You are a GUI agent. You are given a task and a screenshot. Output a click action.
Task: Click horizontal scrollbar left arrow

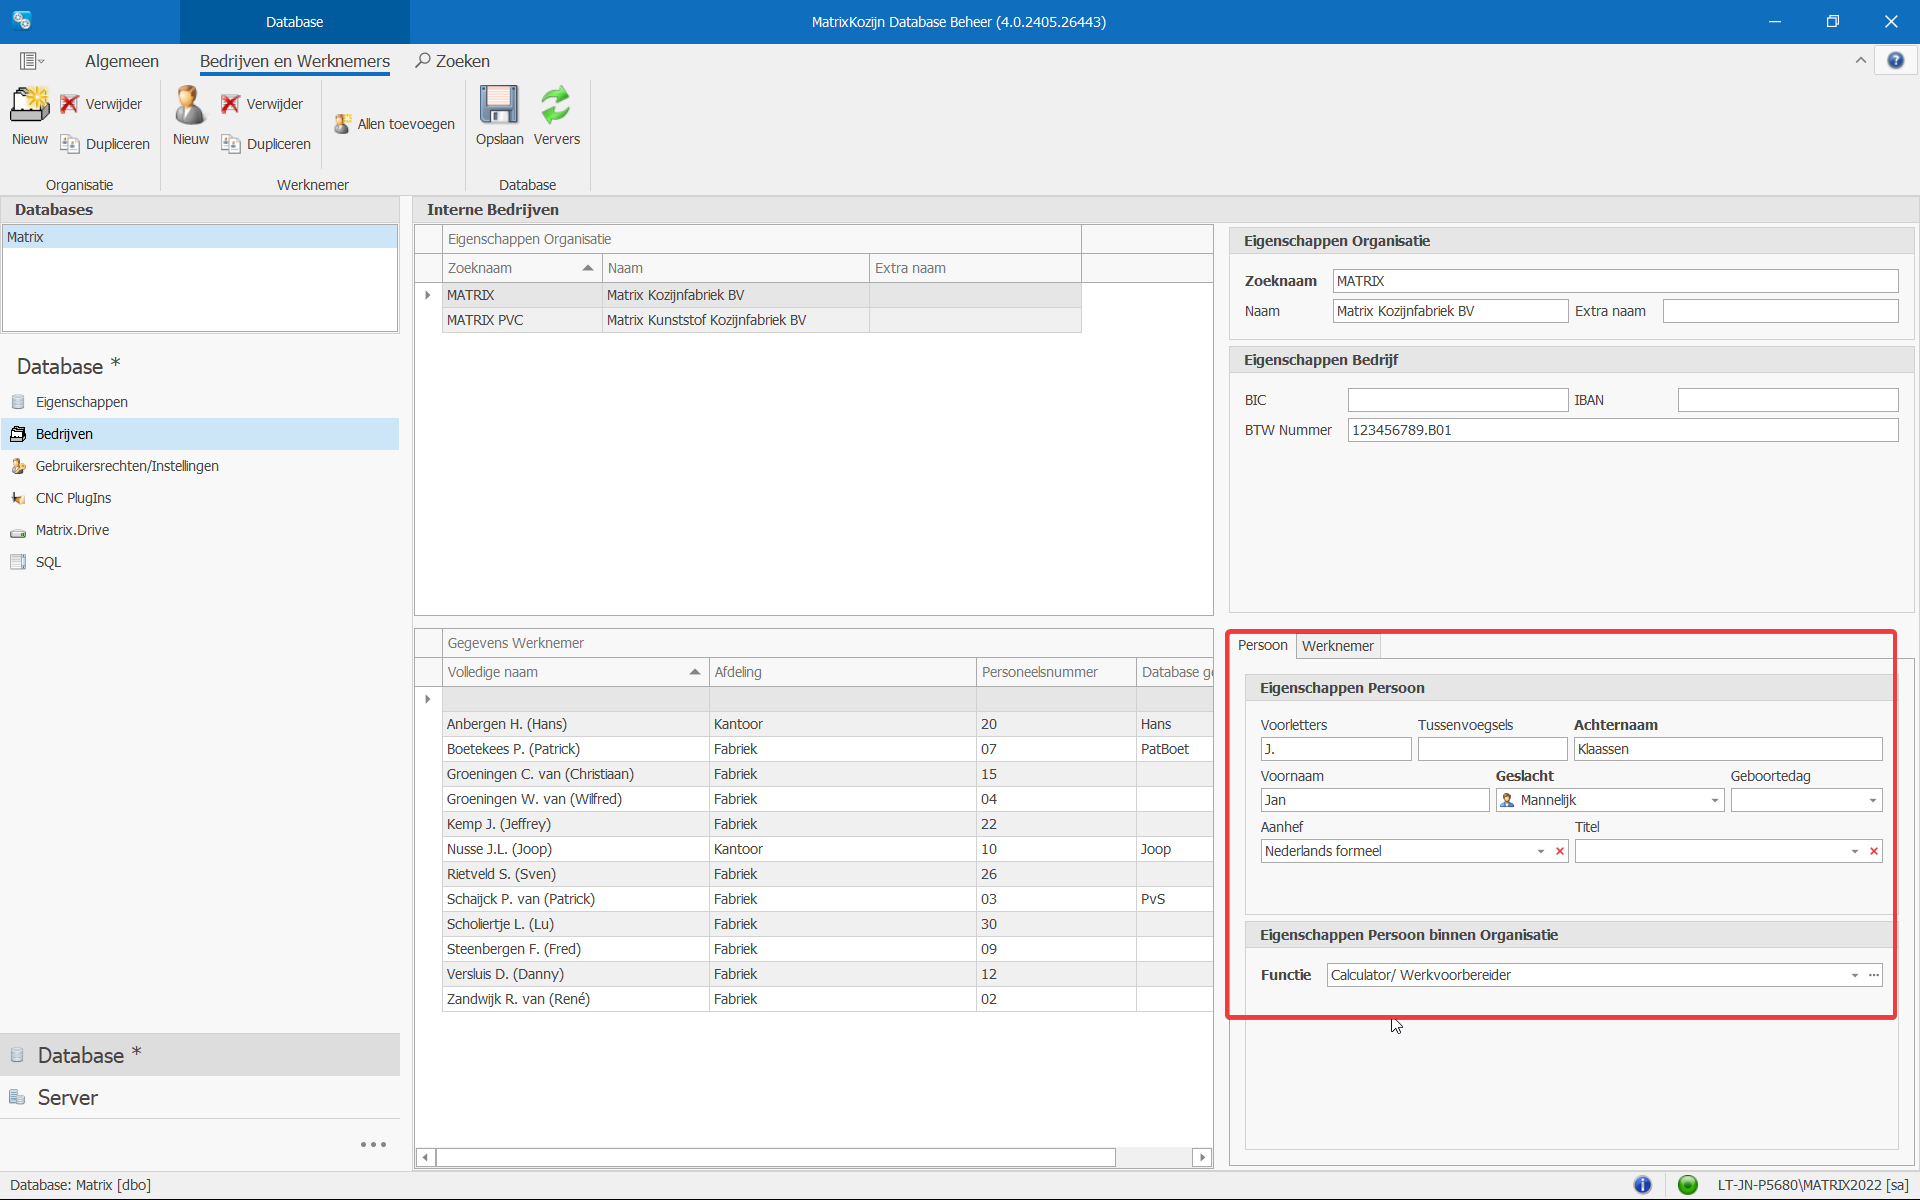point(426,1157)
